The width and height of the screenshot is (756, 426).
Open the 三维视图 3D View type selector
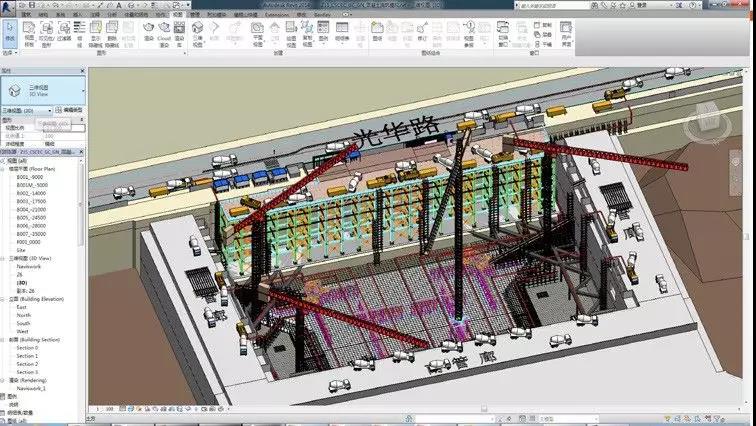pyautogui.click(x=43, y=90)
